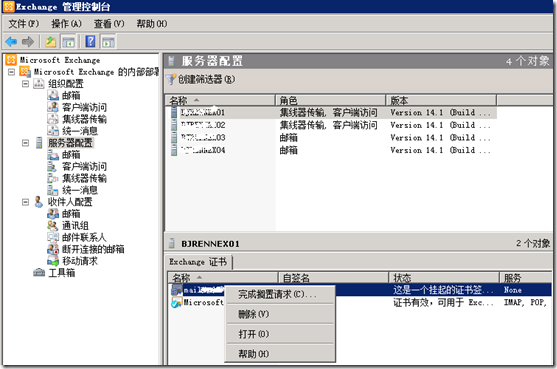Click the Microsoft certificate icon in list
The width and height of the screenshot is (557, 369).
[x=177, y=302]
